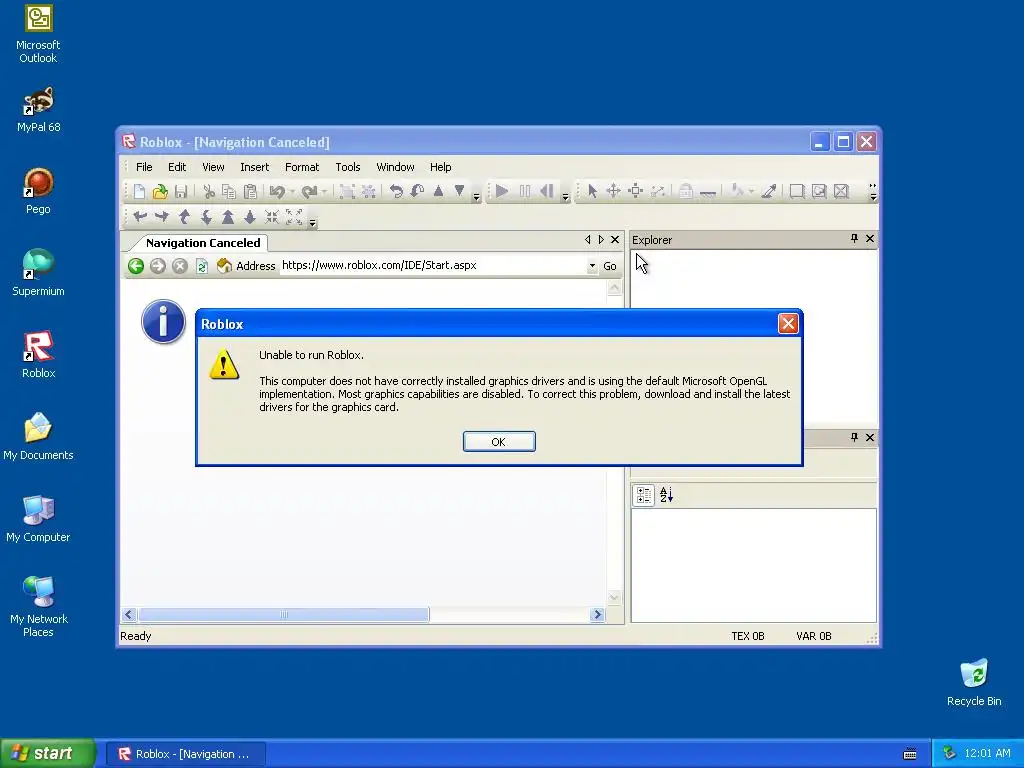Click the camera pan left arrow icon
Image resolution: width=1024 pixels, height=768 pixels.
point(140,217)
